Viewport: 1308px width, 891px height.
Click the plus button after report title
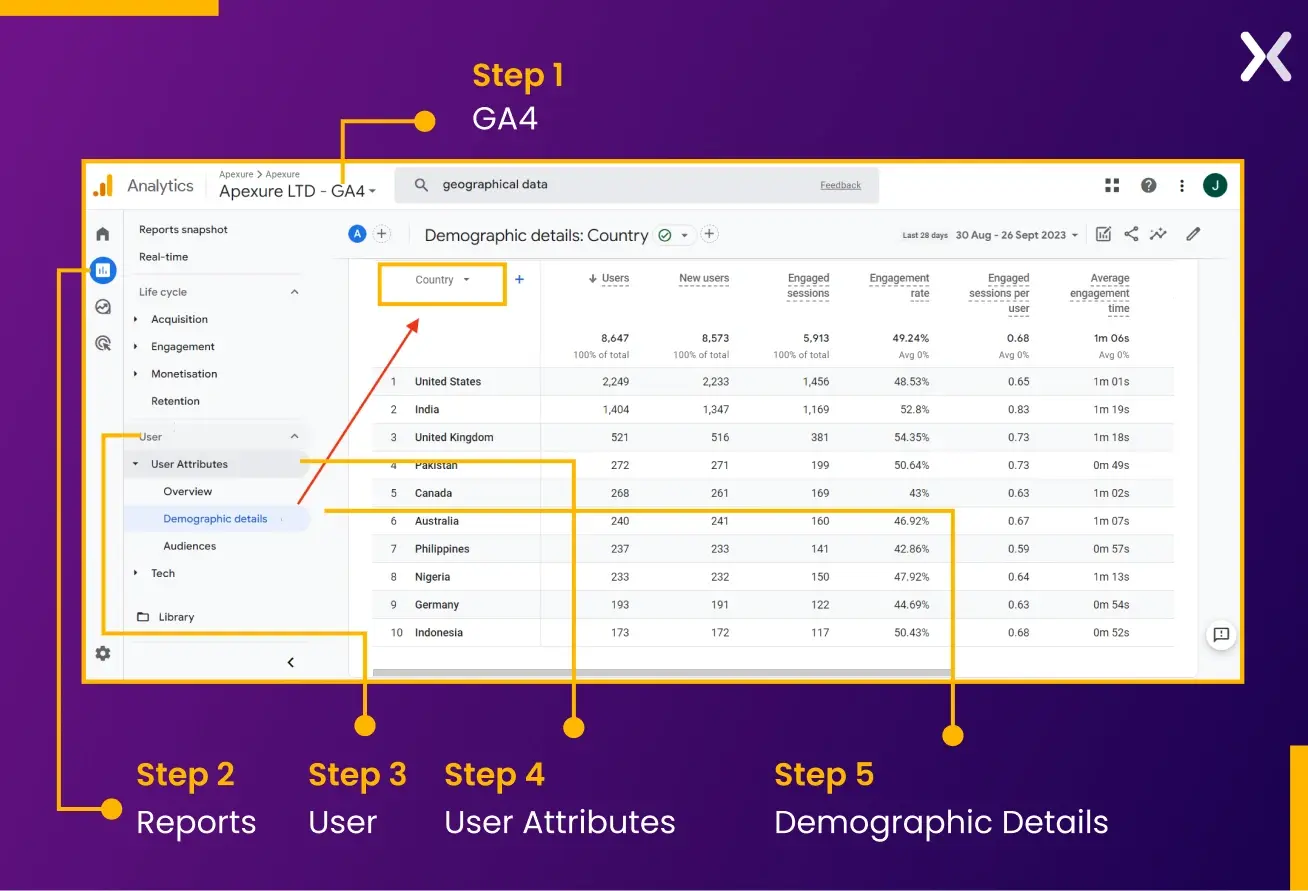pyautogui.click(x=709, y=234)
